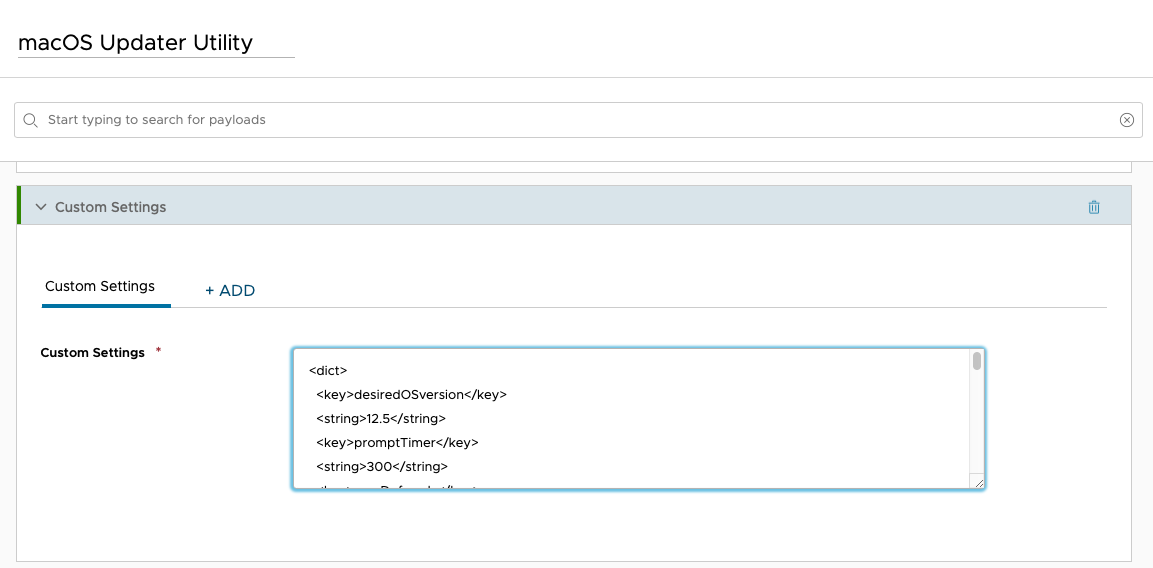The height and width of the screenshot is (568, 1153).
Task: Add another settings tab with + ADD
Action: coord(230,291)
